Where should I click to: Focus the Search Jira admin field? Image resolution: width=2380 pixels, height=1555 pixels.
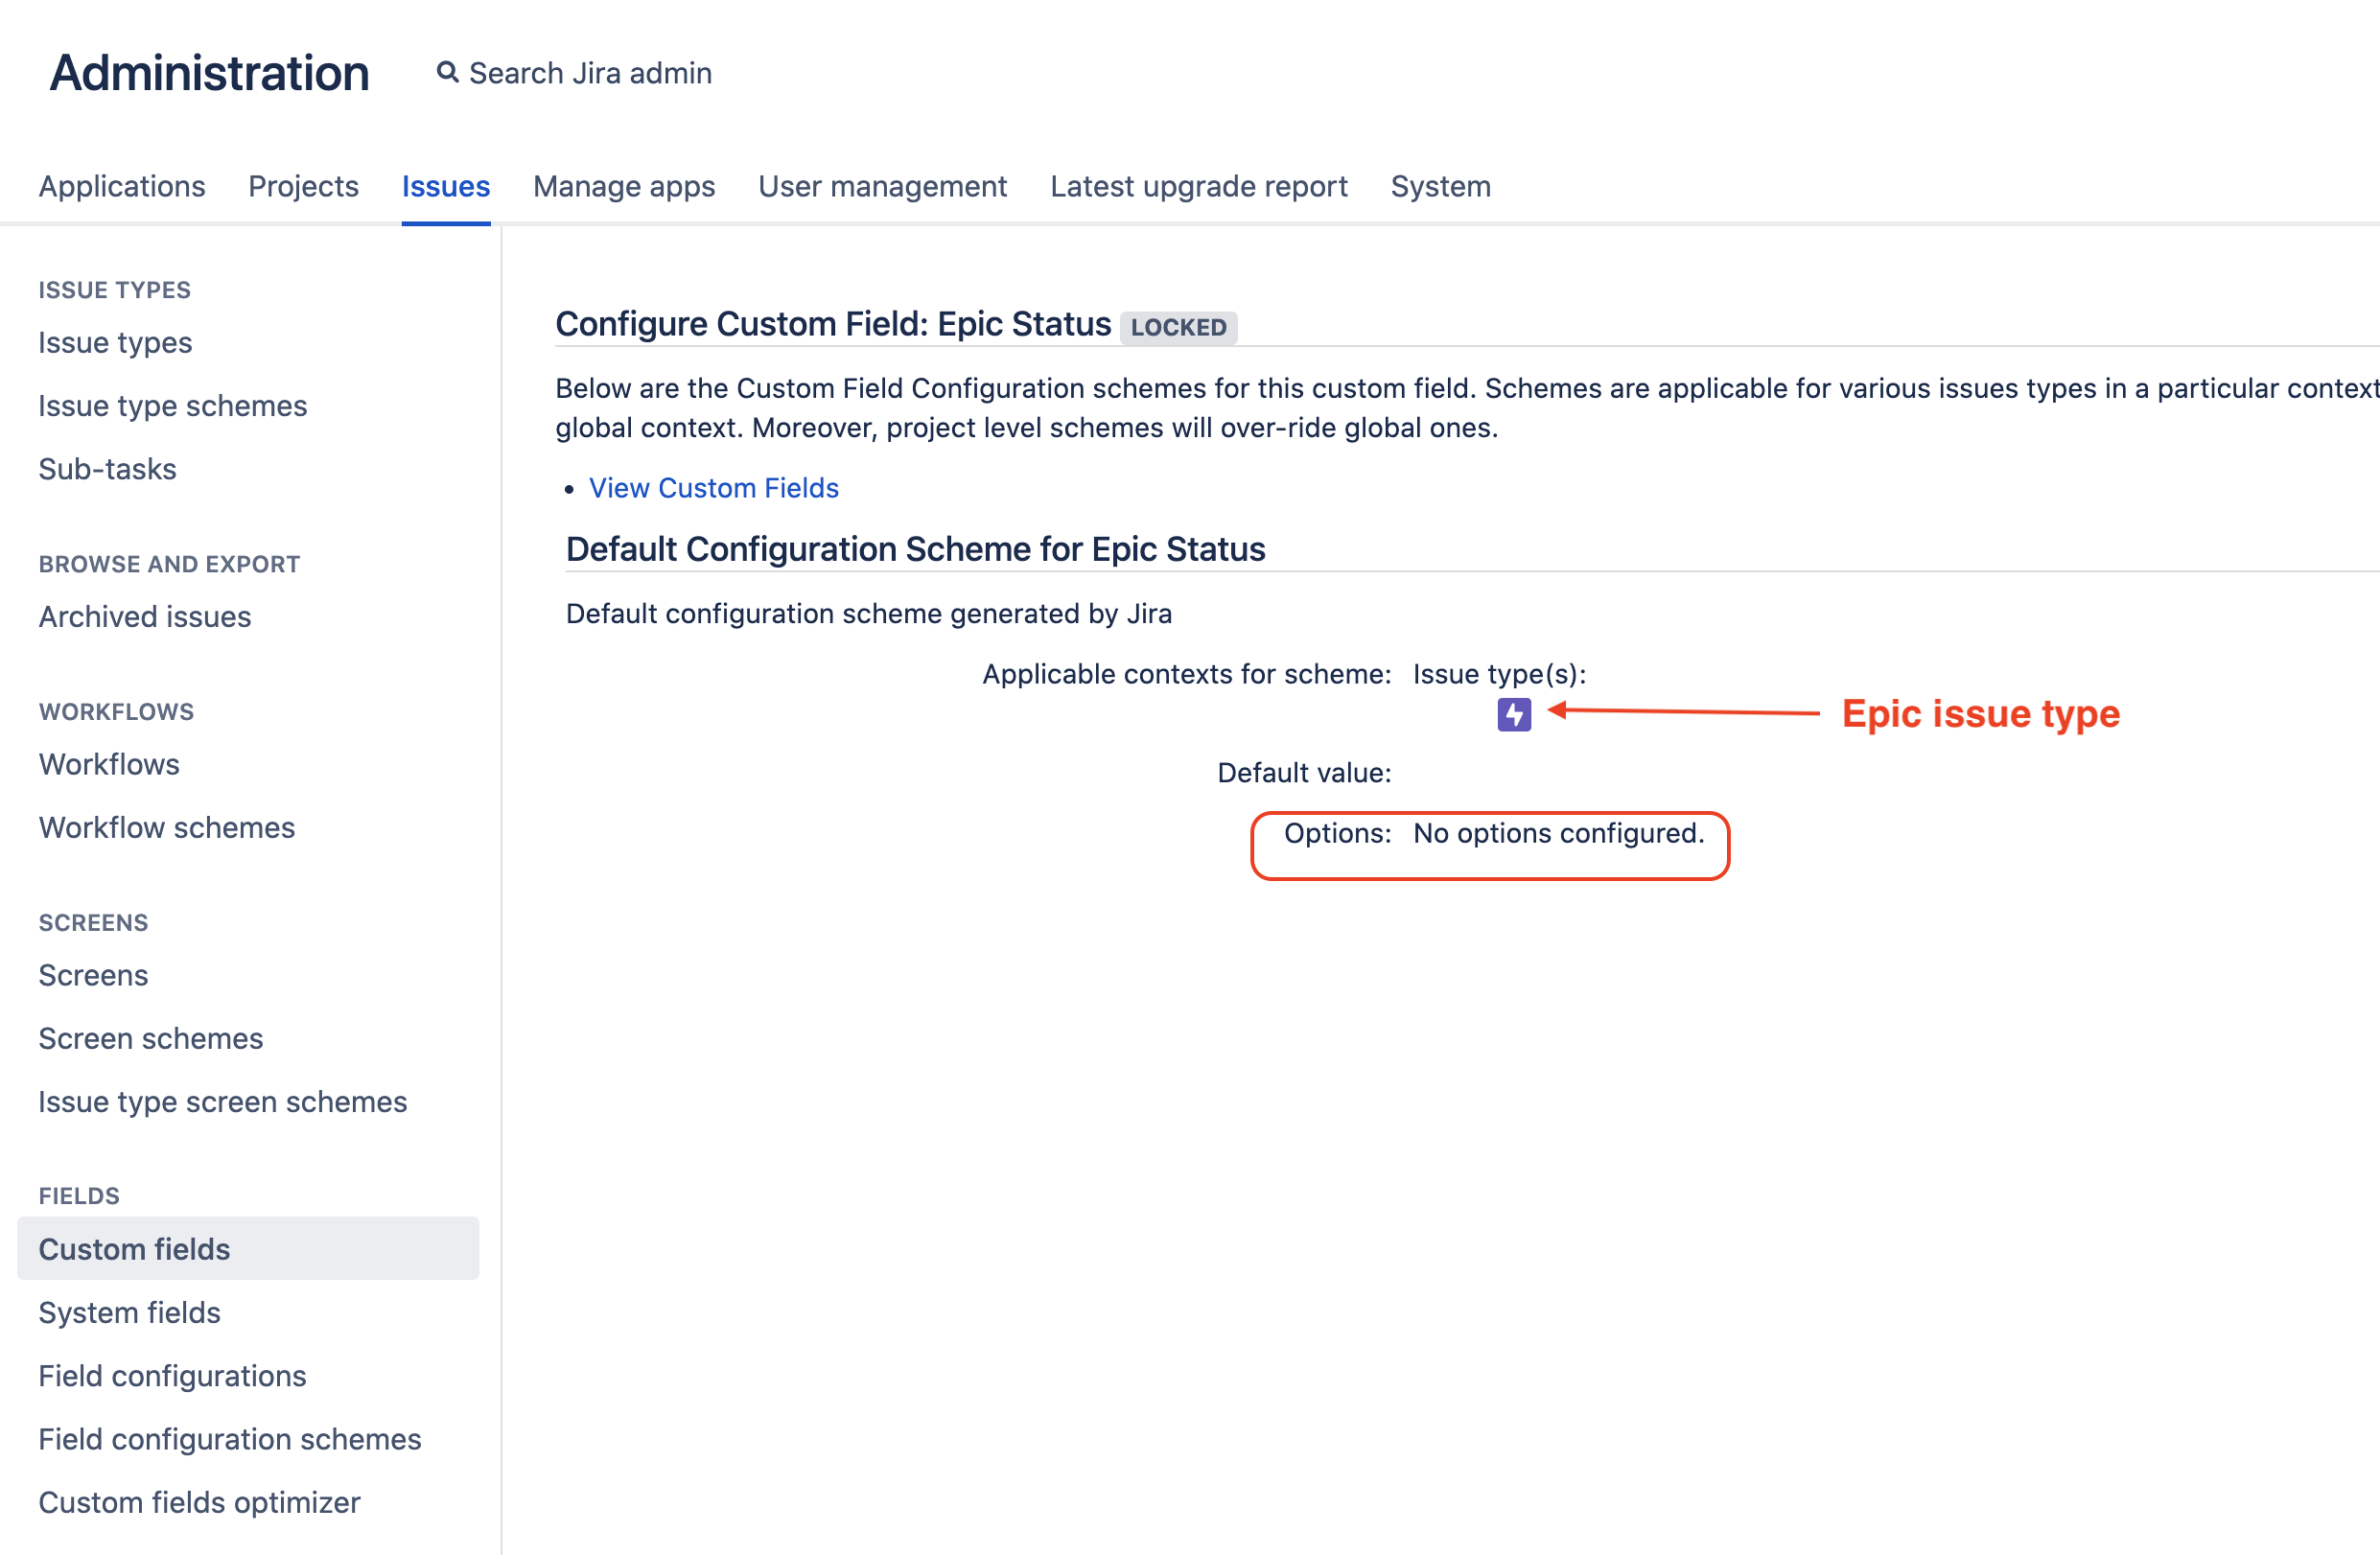point(590,73)
